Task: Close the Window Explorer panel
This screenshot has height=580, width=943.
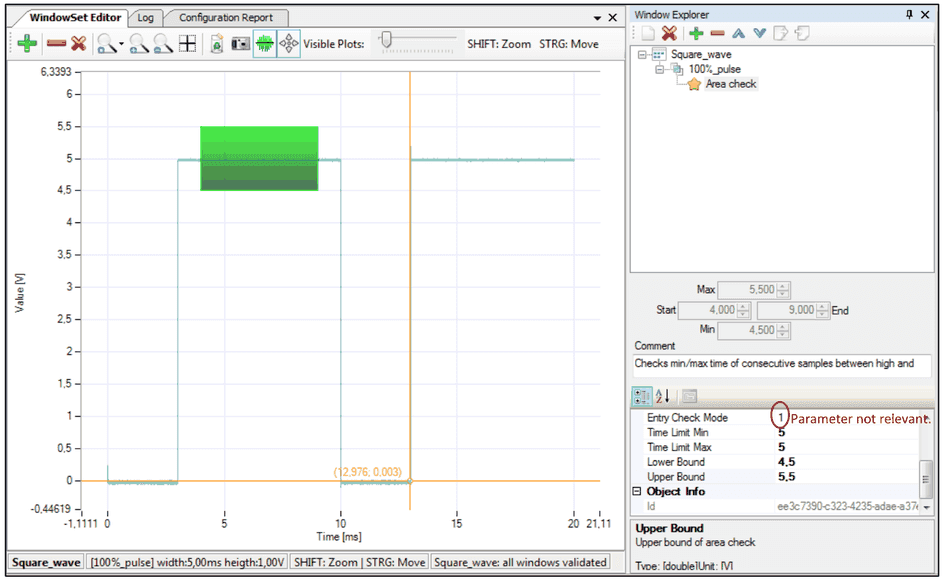Action: point(926,14)
